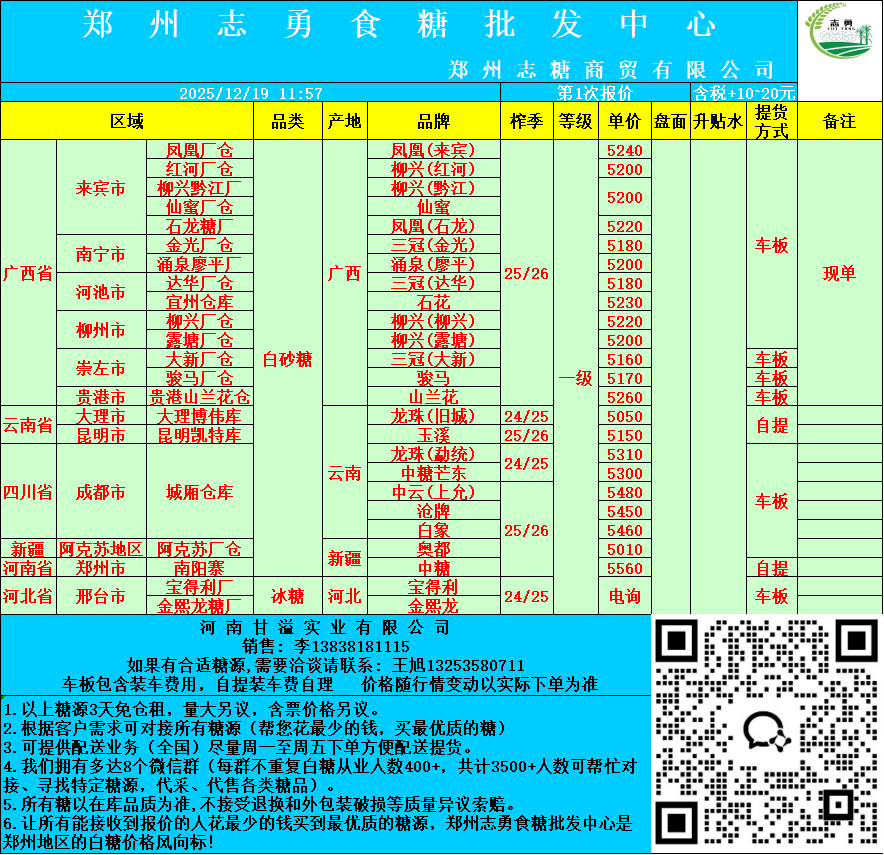884x855 pixels.
Task: Click the 志勇 company logo
Action: pyautogui.click(x=840, y=41)
